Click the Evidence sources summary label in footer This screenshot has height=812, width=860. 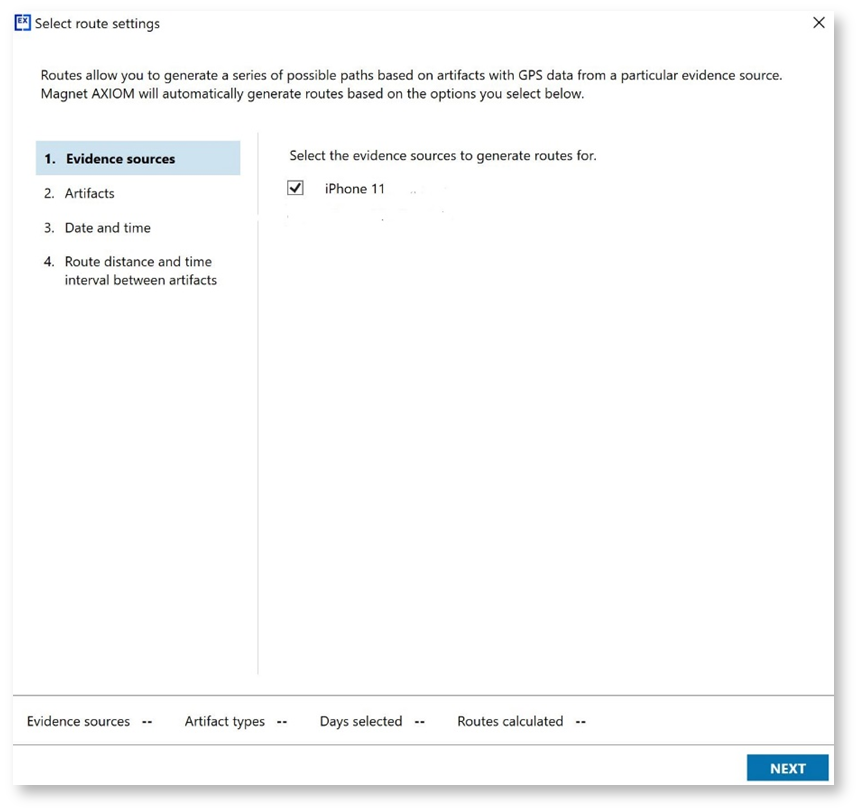pyautogui.click(x=78, y=721)
